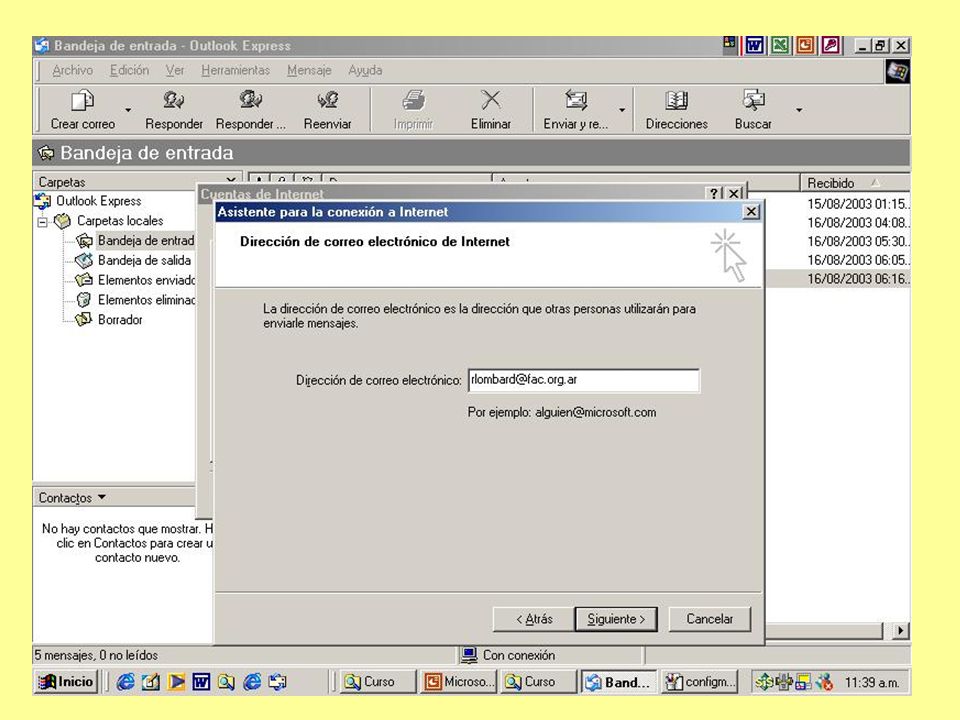Click the Band... taskbar button
Image resolution: width=960 pixels, height=720 pixels.
tap(619, 681)
